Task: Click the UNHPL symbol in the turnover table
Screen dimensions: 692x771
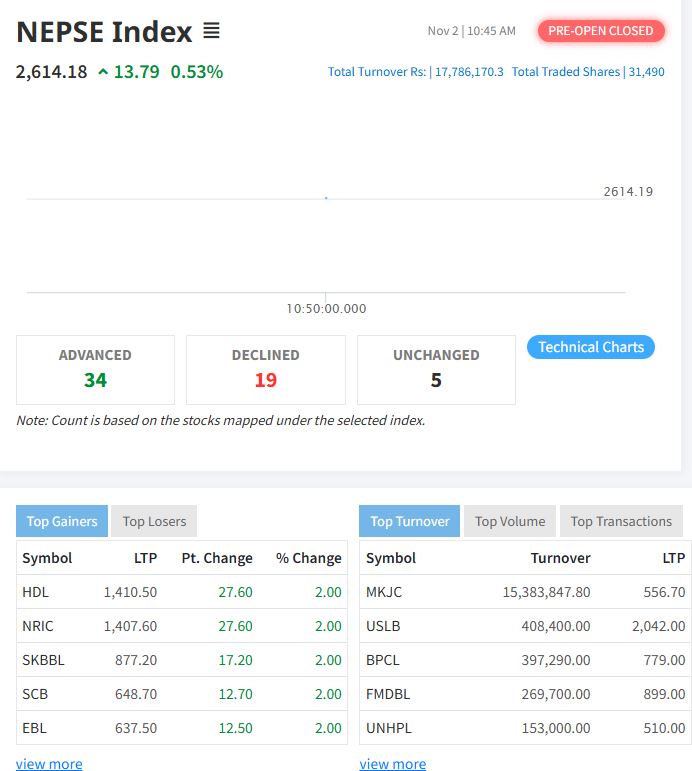Action: click(387, 728)
